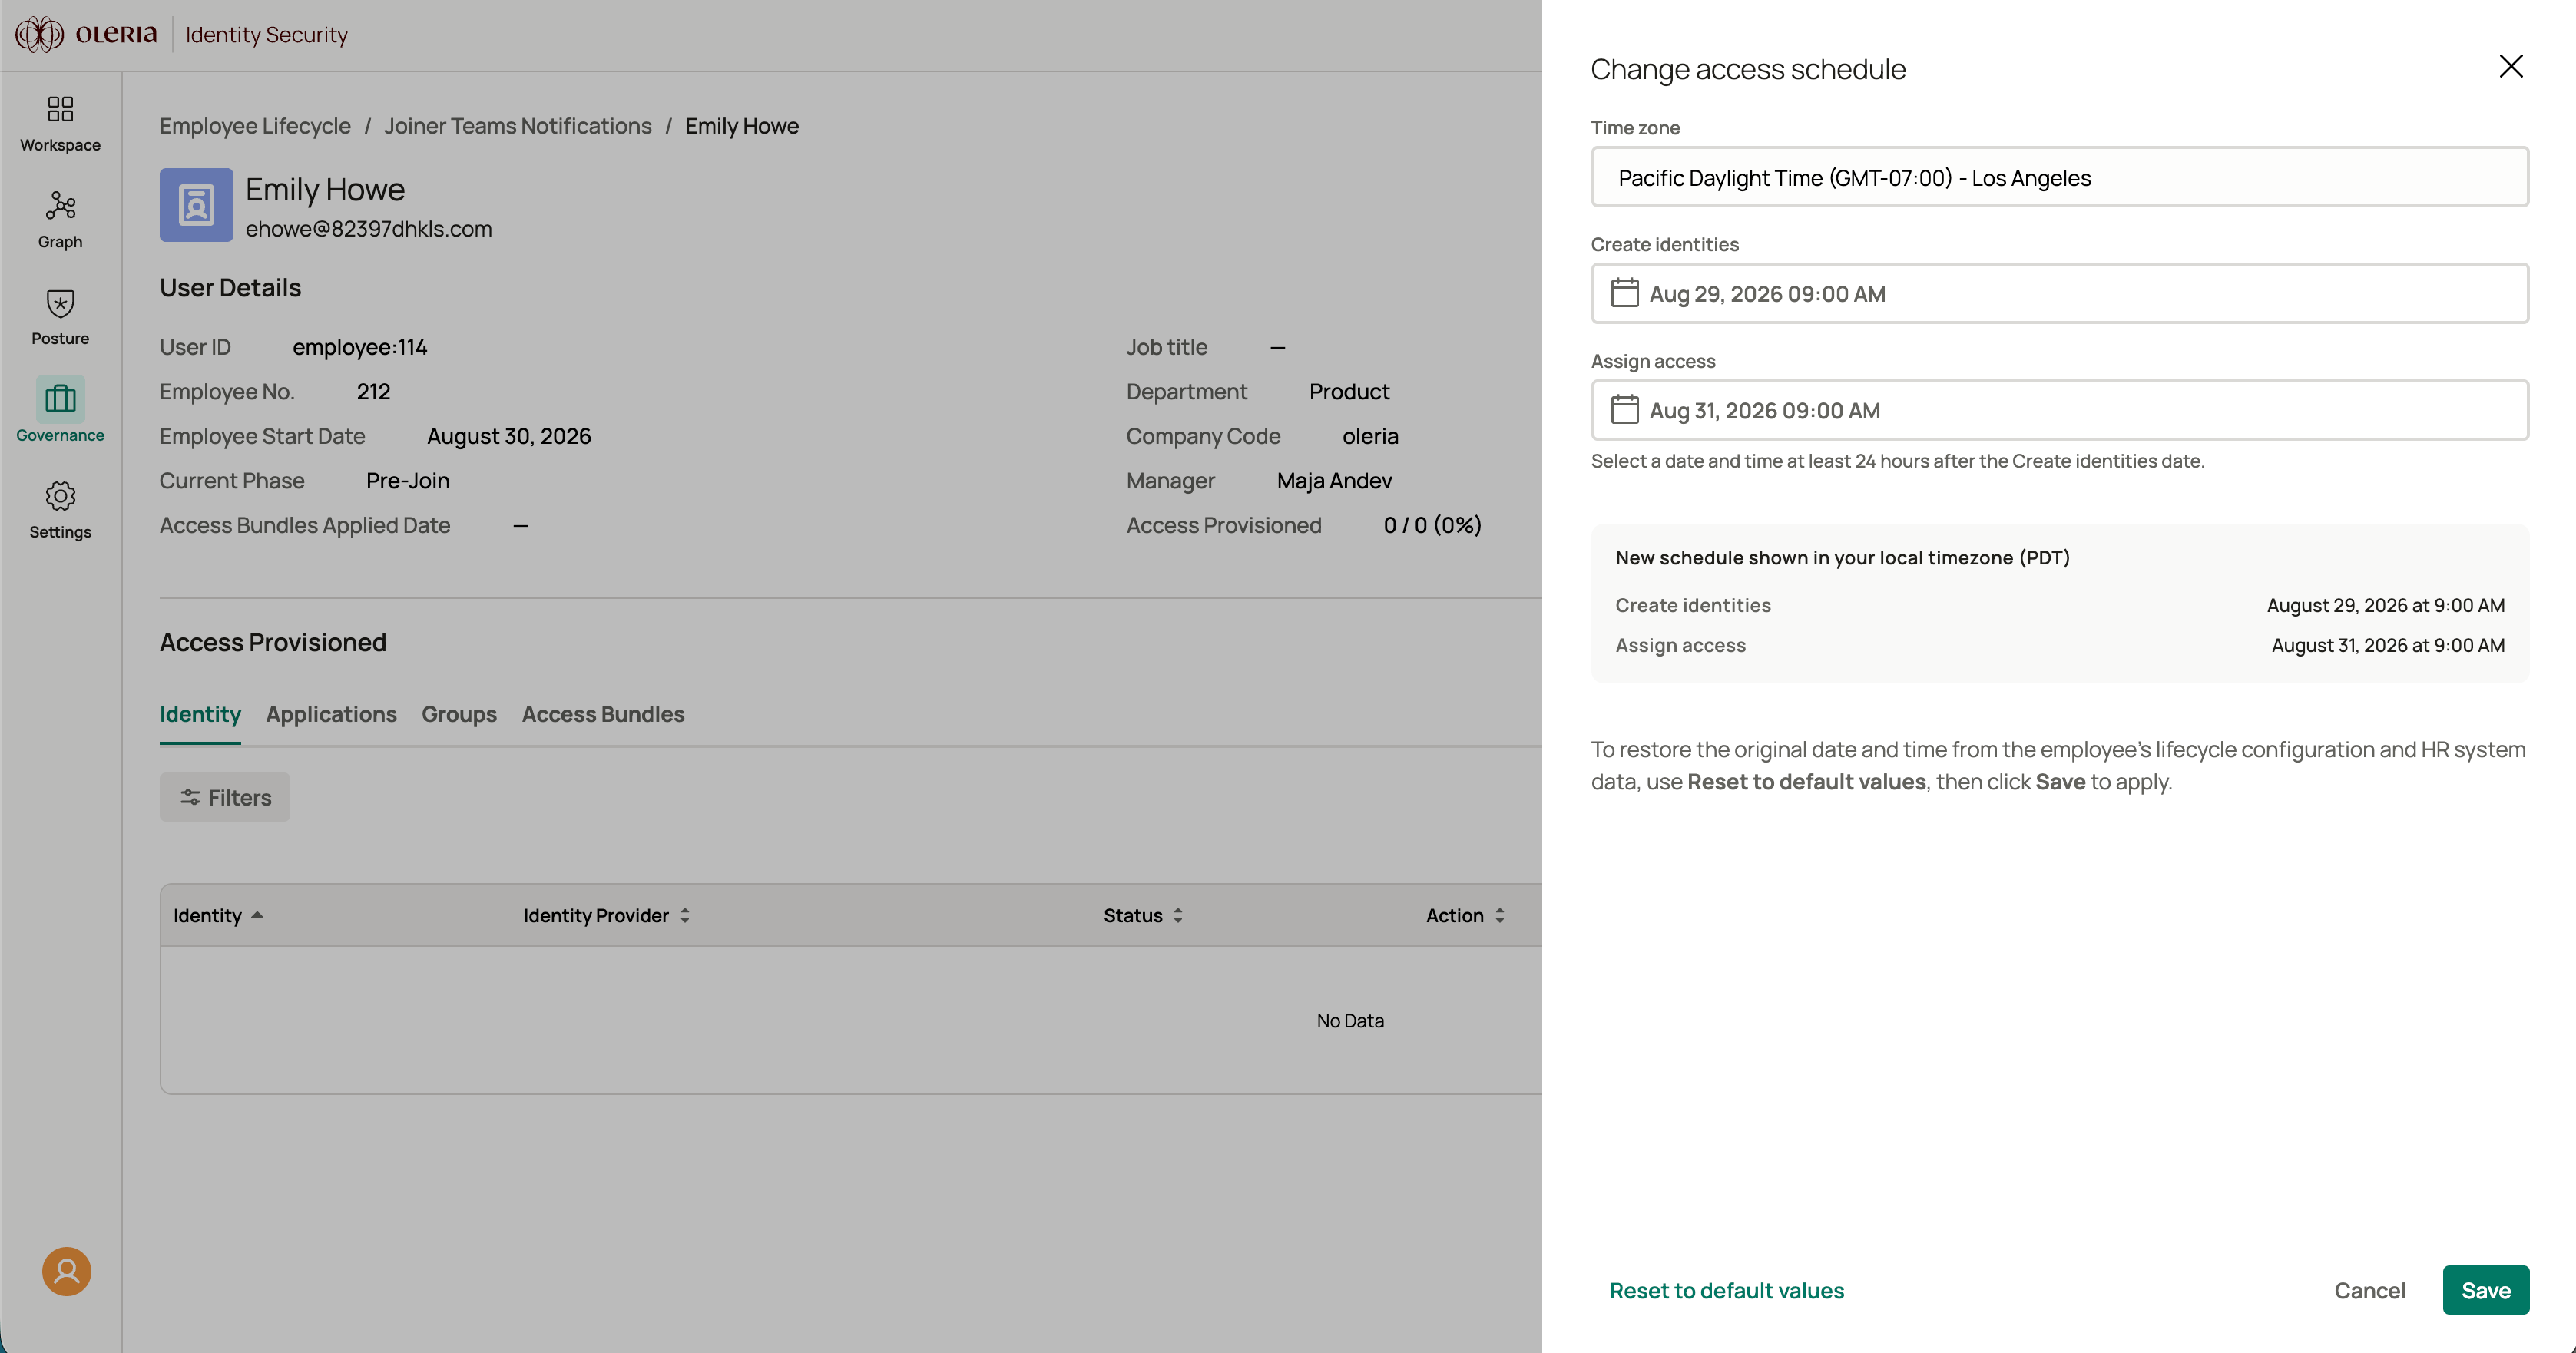Screen dimensions: 2576x1353
Task: Save the new access schedule
Action: pos(2485,1290)
